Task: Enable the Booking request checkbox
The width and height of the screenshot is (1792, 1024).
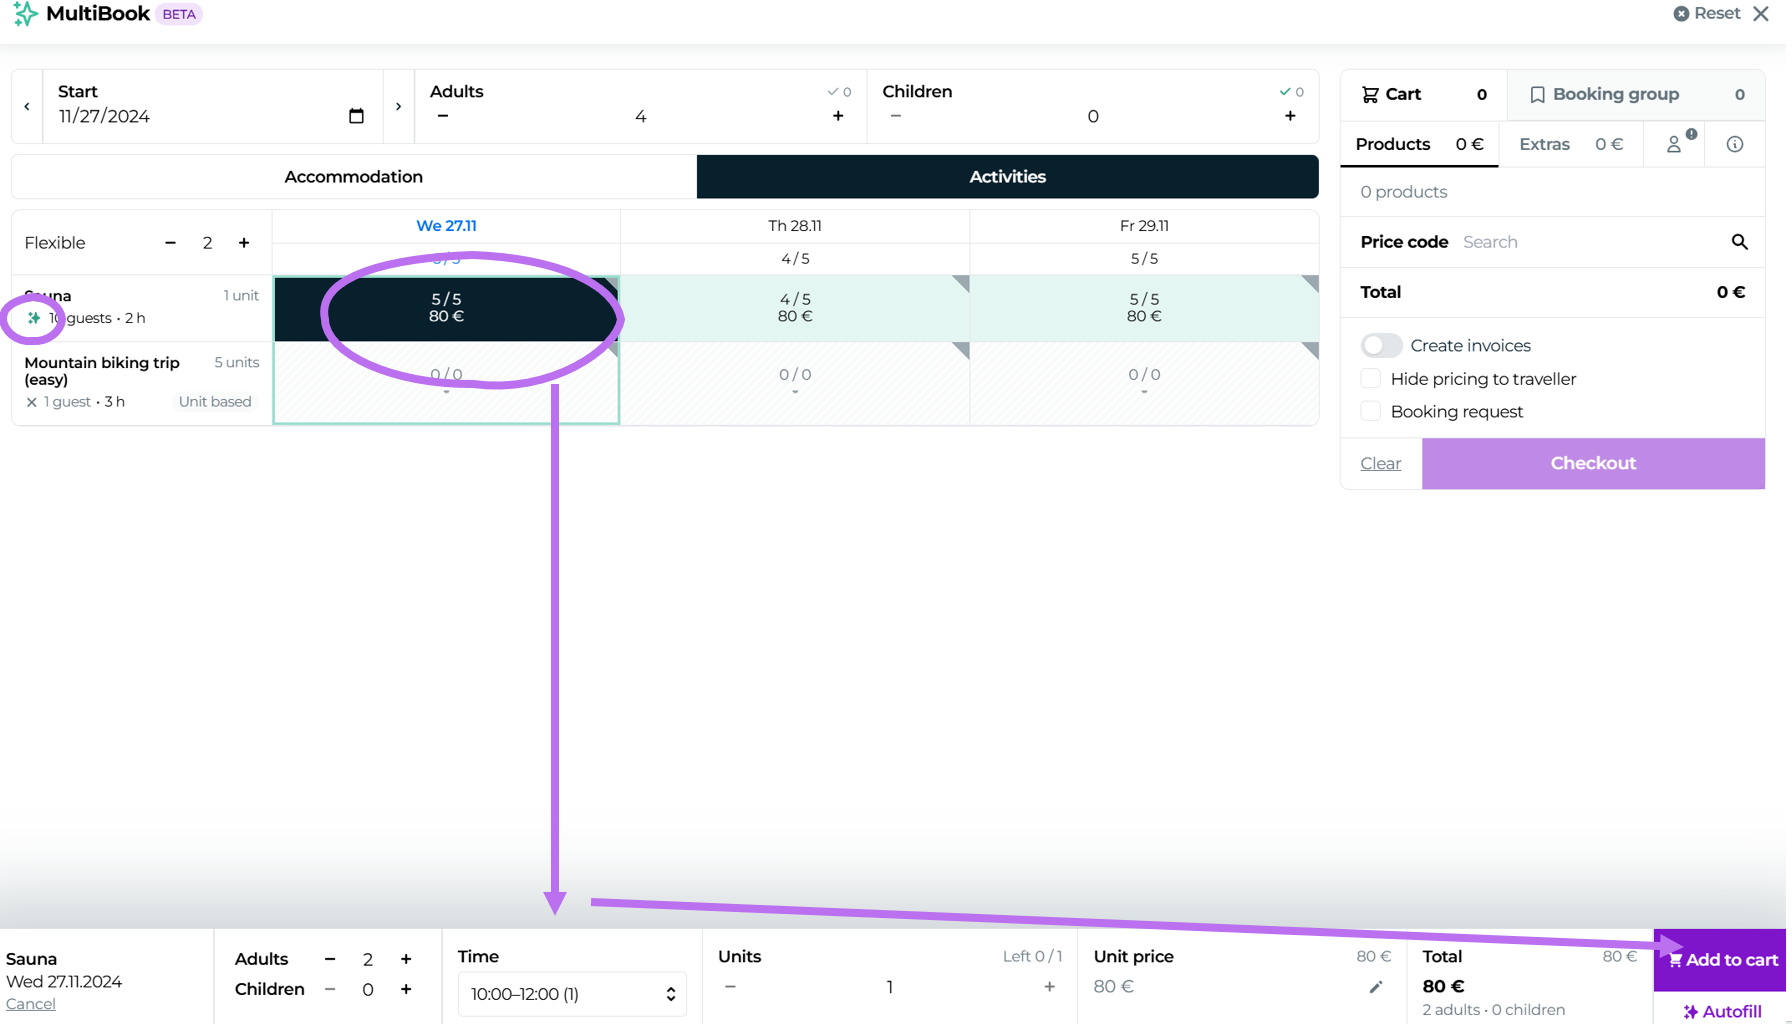Action: [1371, 412]
